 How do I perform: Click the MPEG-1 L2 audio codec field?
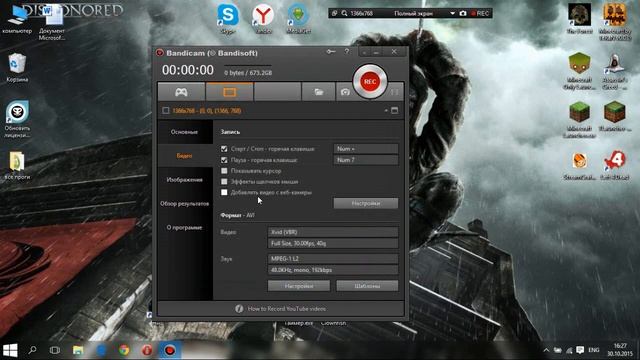coord(333,258)
